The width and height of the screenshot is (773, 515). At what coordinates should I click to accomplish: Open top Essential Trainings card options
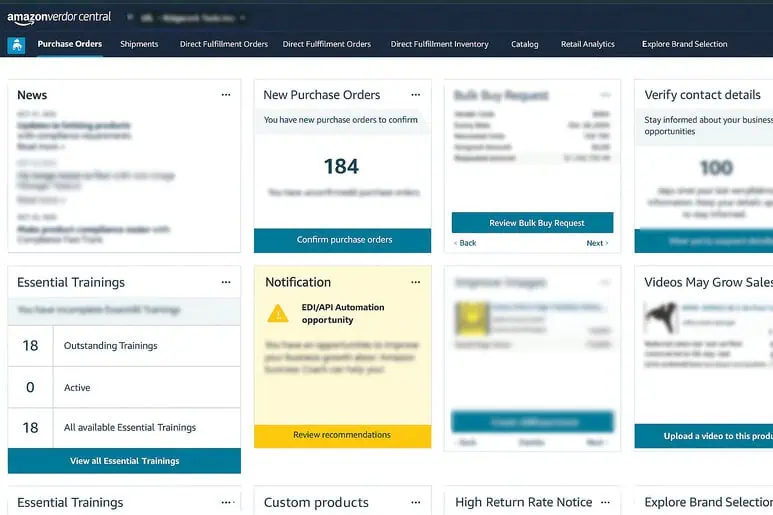point(226,282)
